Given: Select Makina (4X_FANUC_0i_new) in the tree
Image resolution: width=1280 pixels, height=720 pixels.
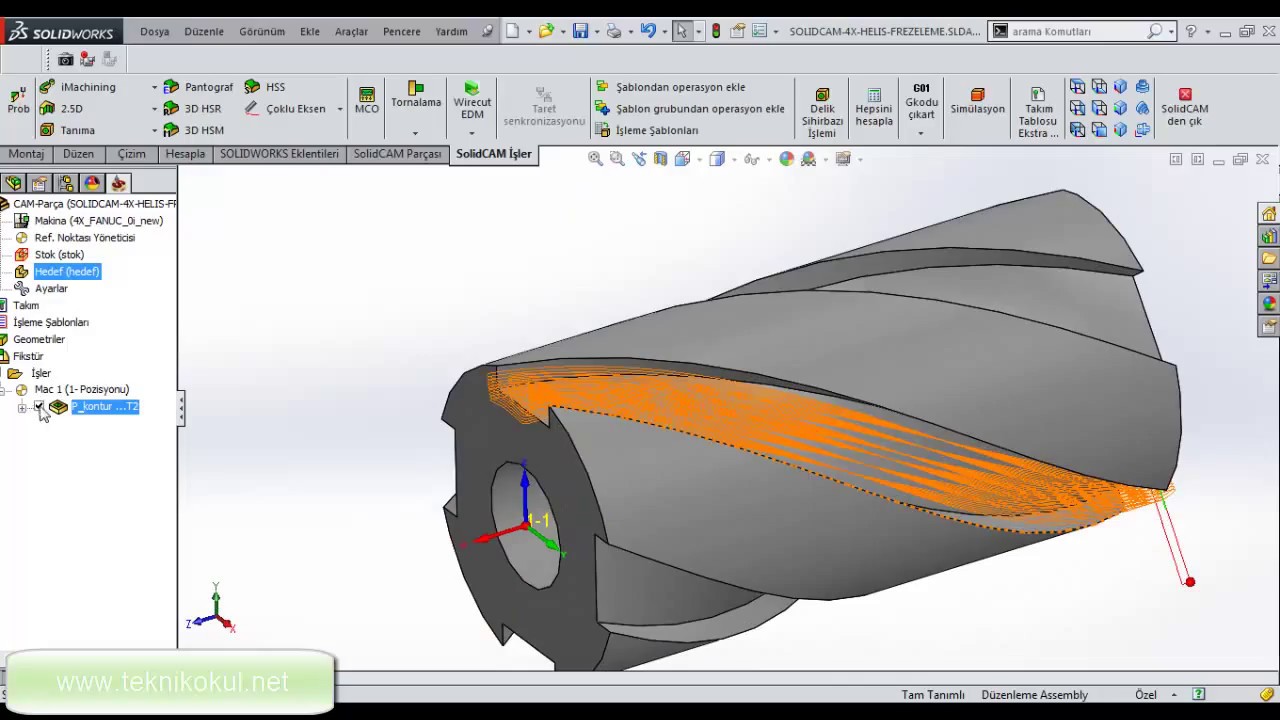Looking at the screenshot, I should pos(98,221).
